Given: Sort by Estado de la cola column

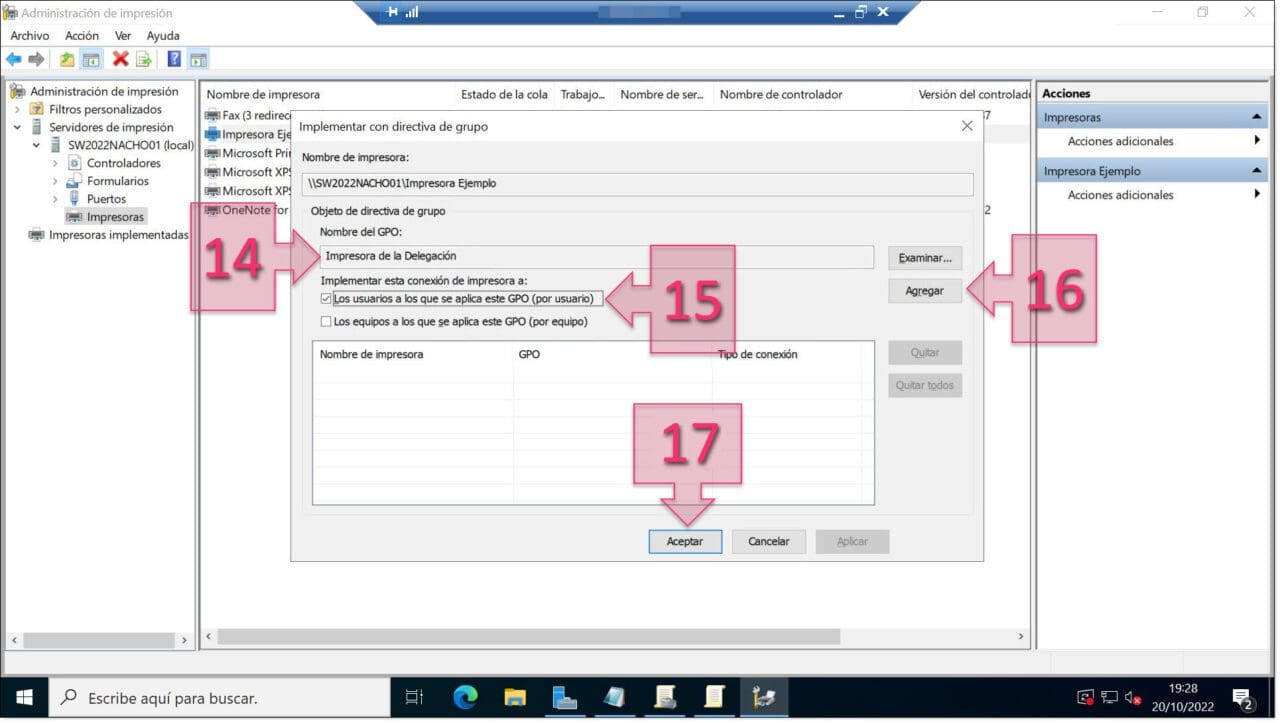Looking at the screenshot, I should (x=504, y=95).
